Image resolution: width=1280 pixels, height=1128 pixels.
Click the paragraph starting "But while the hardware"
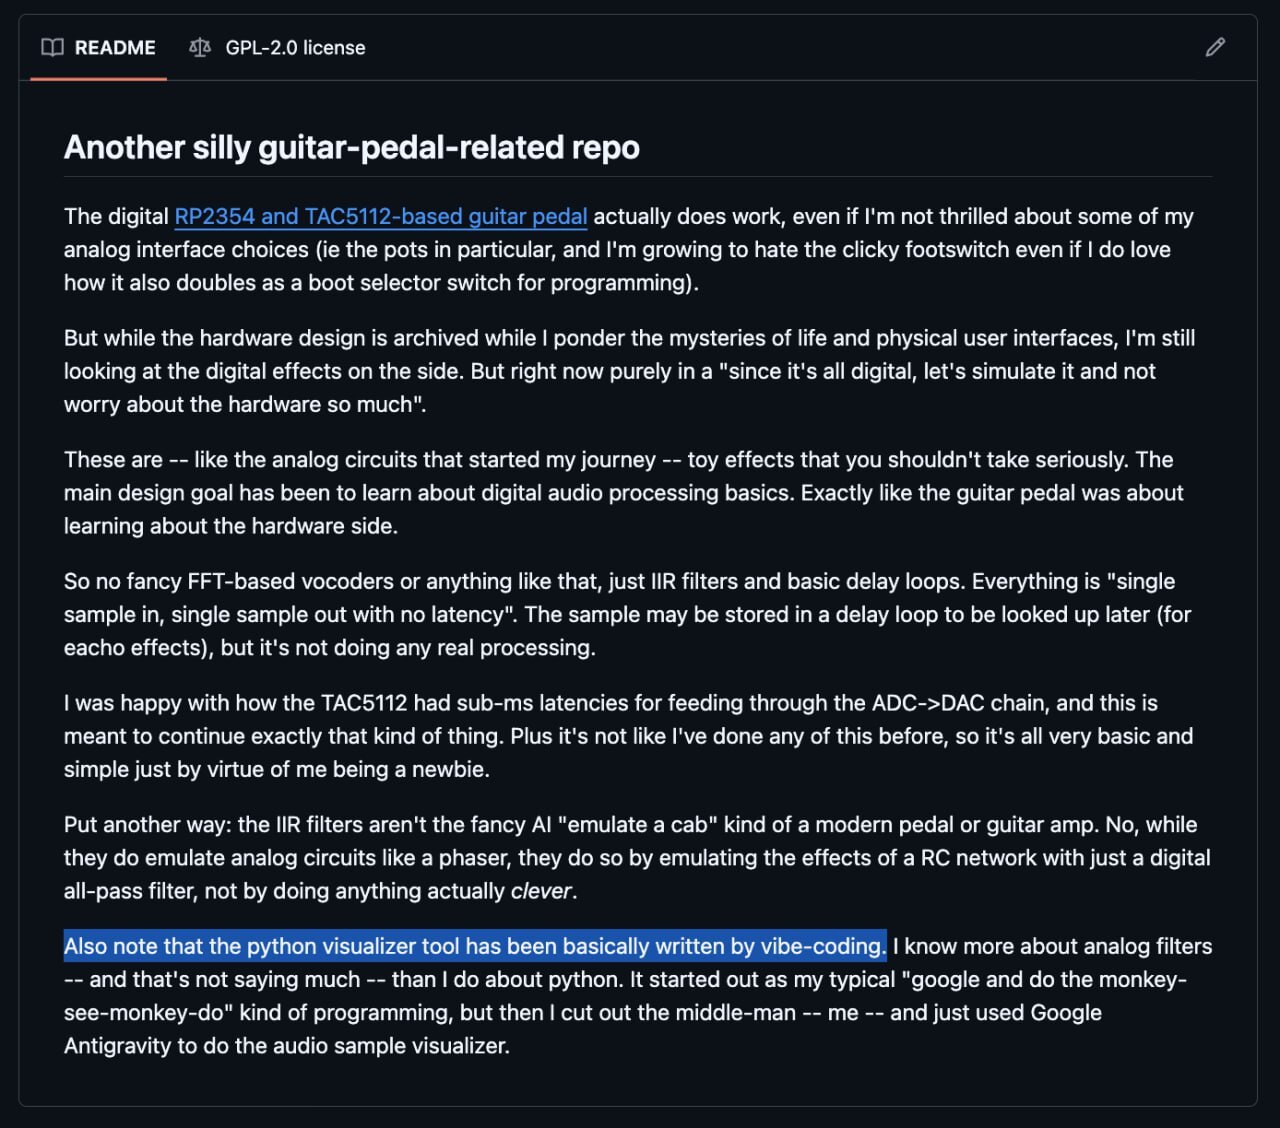point(629,371)
